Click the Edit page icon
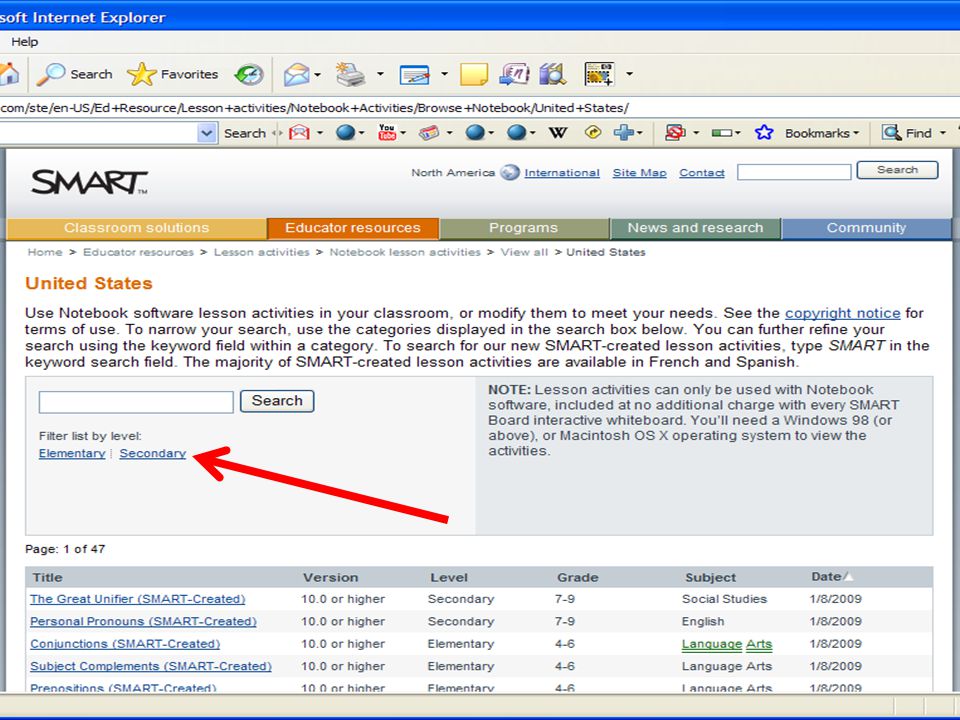Image resolution: width=960 pixels, height=720 pixels. point(414,75)
